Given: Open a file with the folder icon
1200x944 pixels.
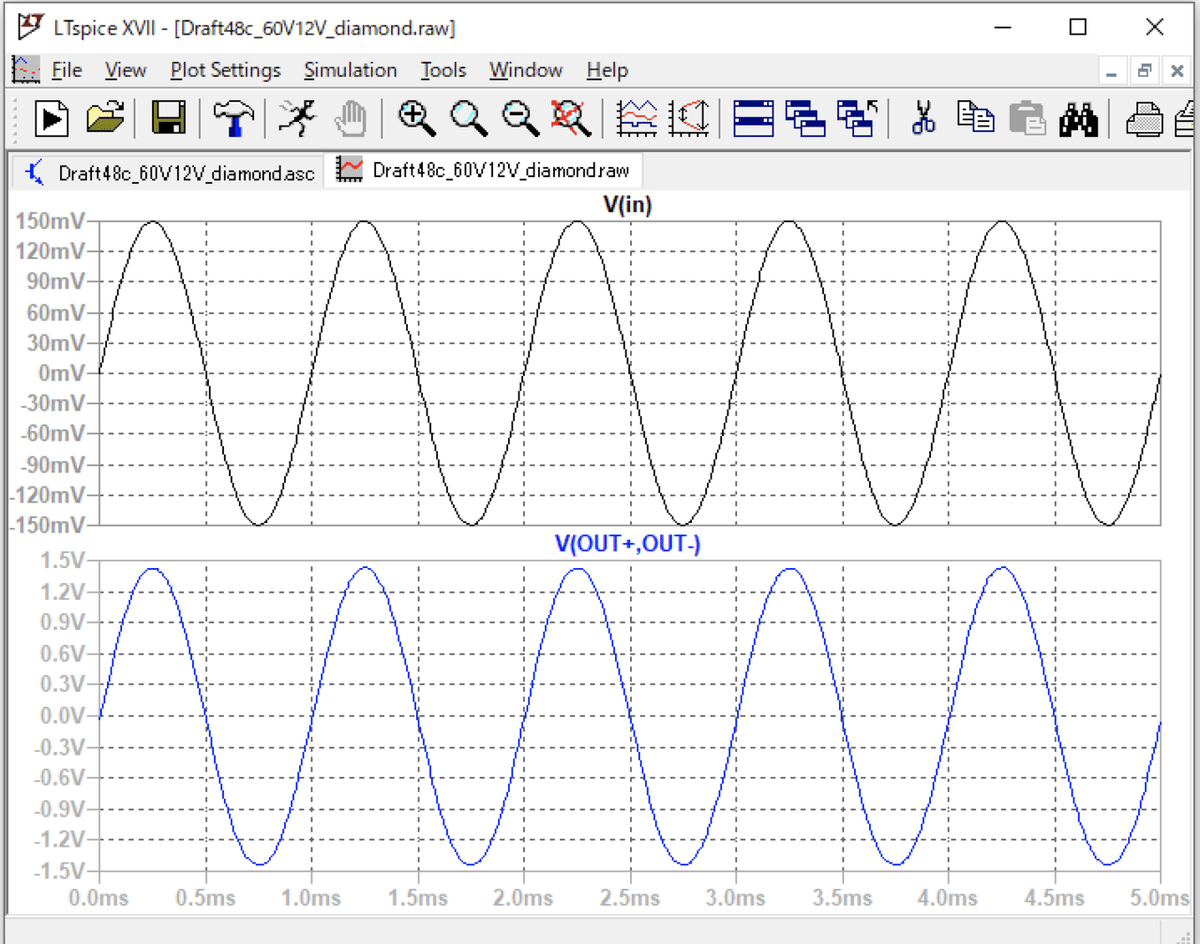Looking at the screenshot, I should 105,119.
